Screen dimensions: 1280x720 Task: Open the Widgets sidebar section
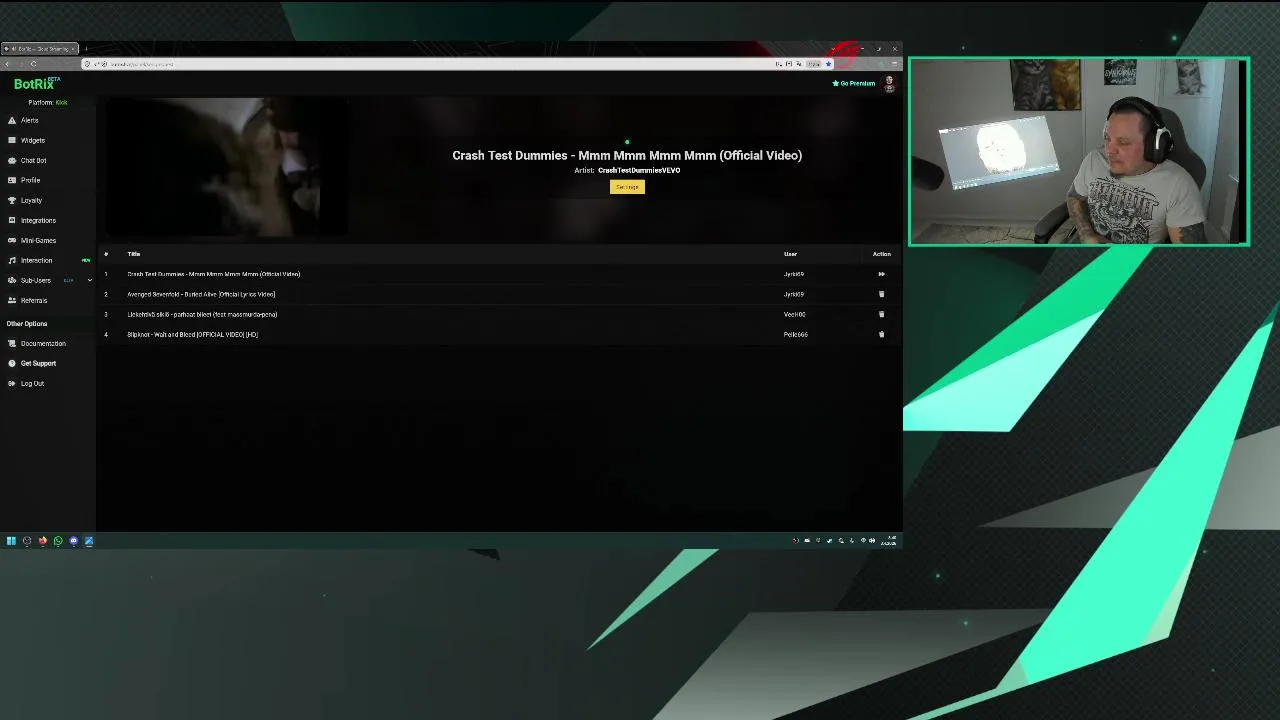pyautogui.click(x=32, y=140)
